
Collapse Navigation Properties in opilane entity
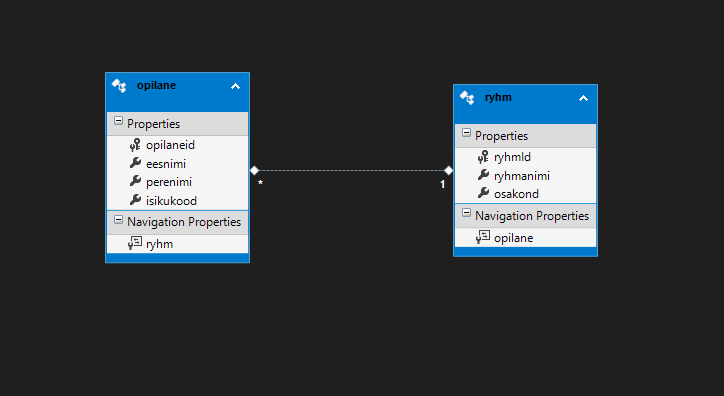(x=118, y=219)
